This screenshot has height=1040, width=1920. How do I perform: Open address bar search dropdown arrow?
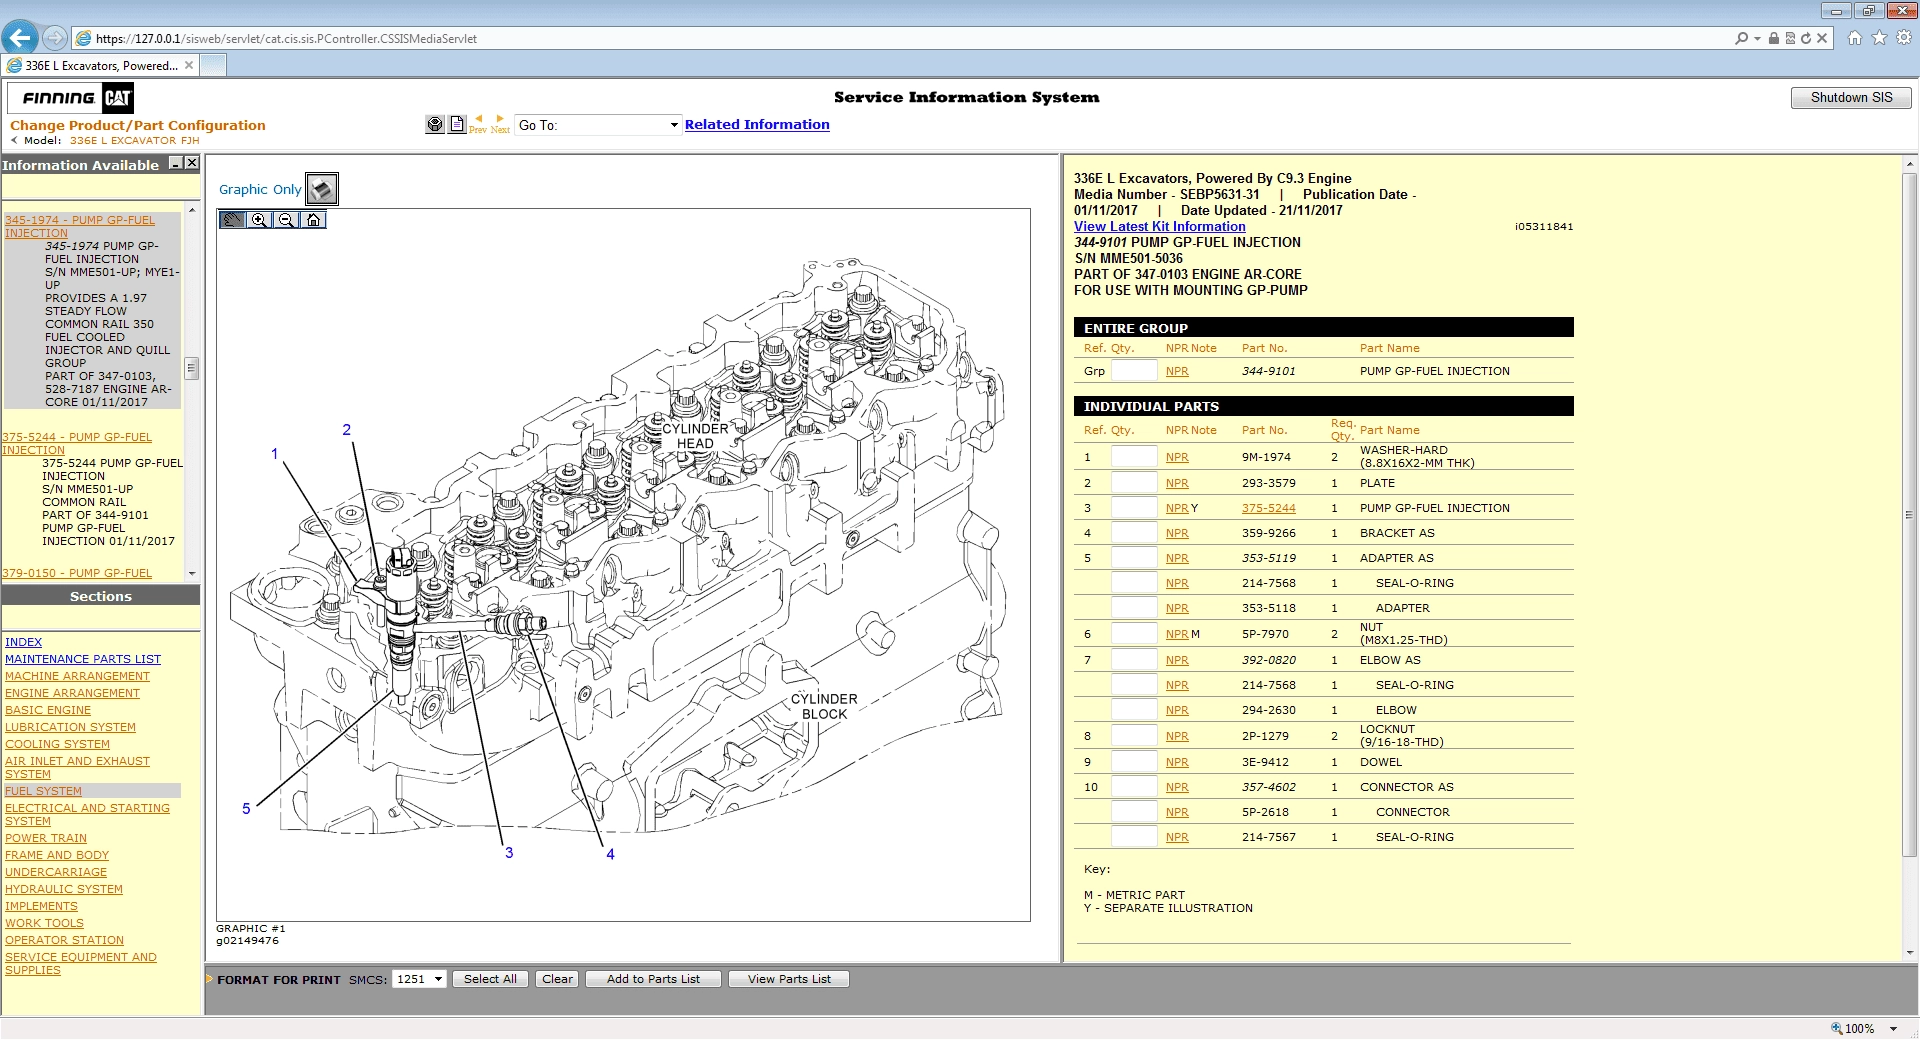pyautogui.click(x=1757, y=38)
